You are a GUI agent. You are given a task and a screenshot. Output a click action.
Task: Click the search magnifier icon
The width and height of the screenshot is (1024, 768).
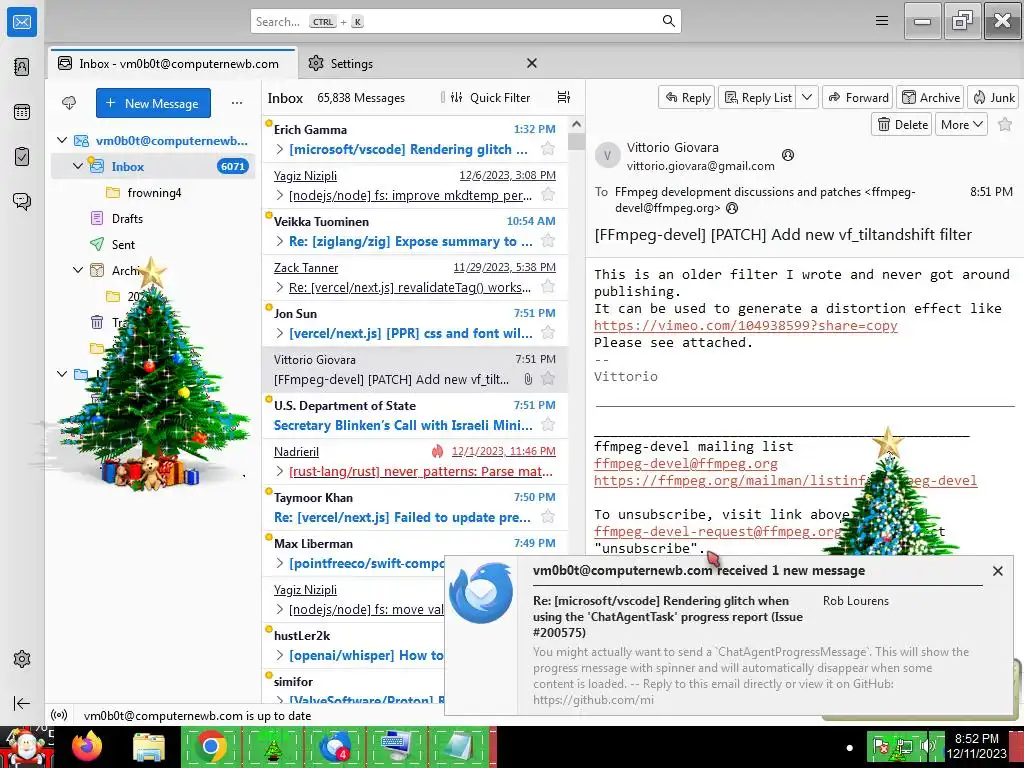(668, 21)
